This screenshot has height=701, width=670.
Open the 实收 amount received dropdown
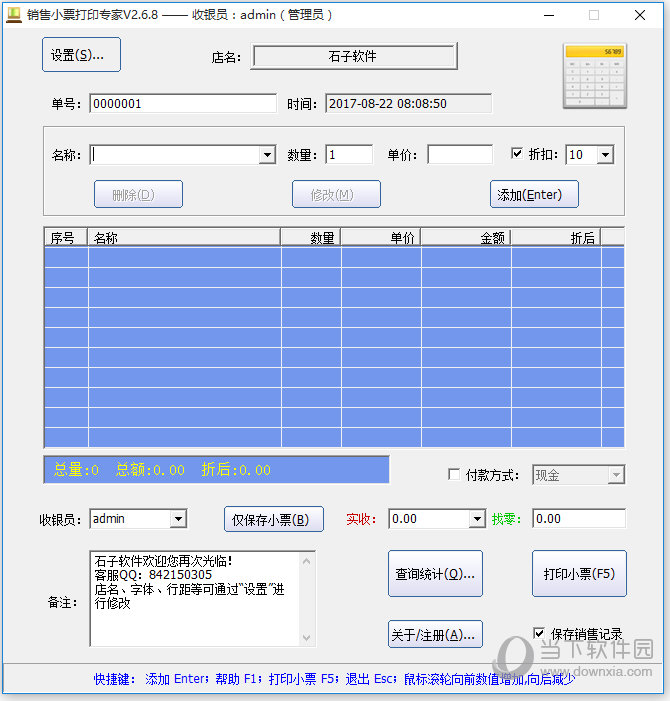click(x=476, y=519)
